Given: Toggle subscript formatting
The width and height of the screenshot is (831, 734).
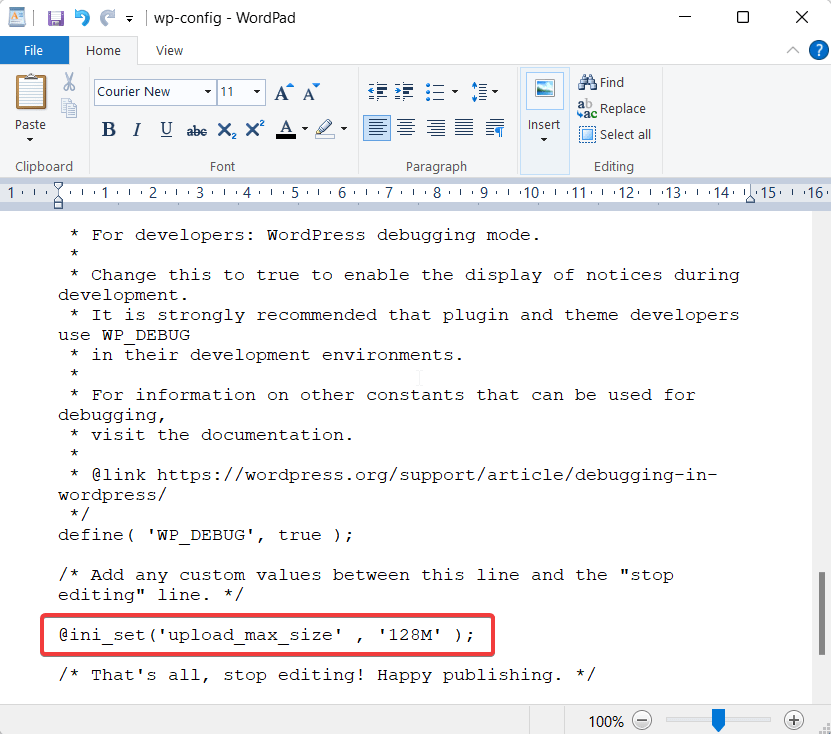Looking at the screenshot, I should tap(227, 130).
